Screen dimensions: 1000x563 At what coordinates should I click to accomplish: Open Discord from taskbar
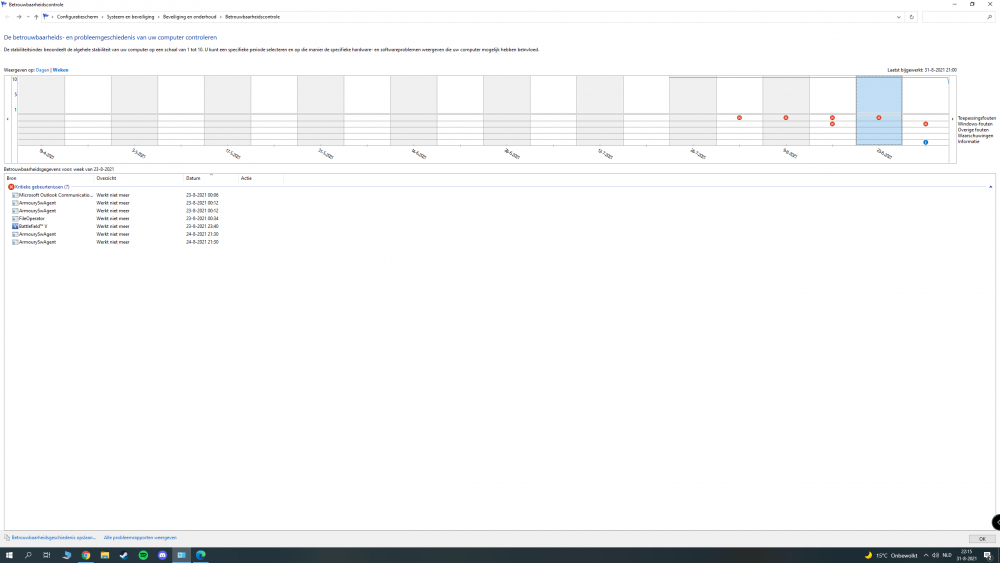pos(162,555)
